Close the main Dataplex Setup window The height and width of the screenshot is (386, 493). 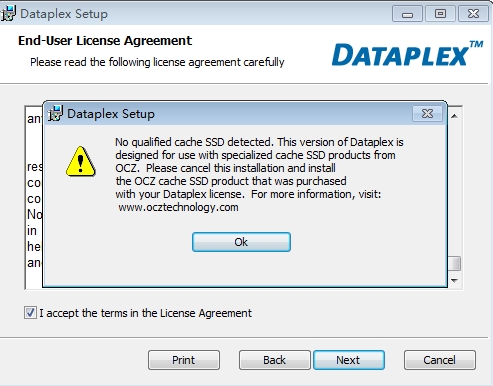(x=473, y=14)
